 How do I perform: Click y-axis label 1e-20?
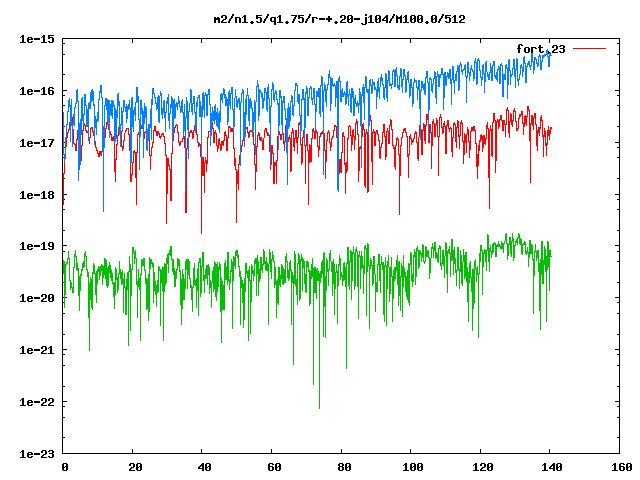37,298
